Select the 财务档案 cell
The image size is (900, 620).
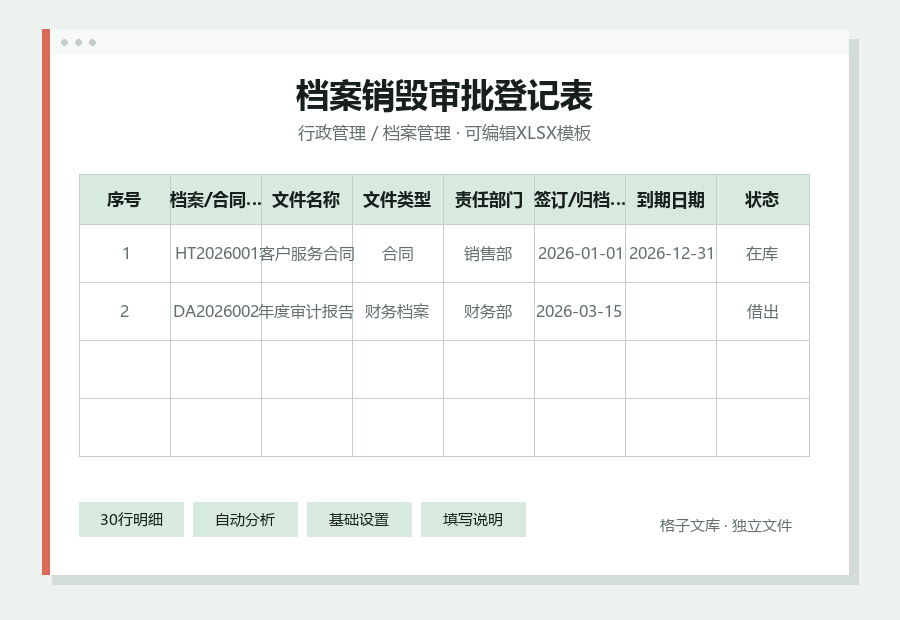tap(398, 312)
